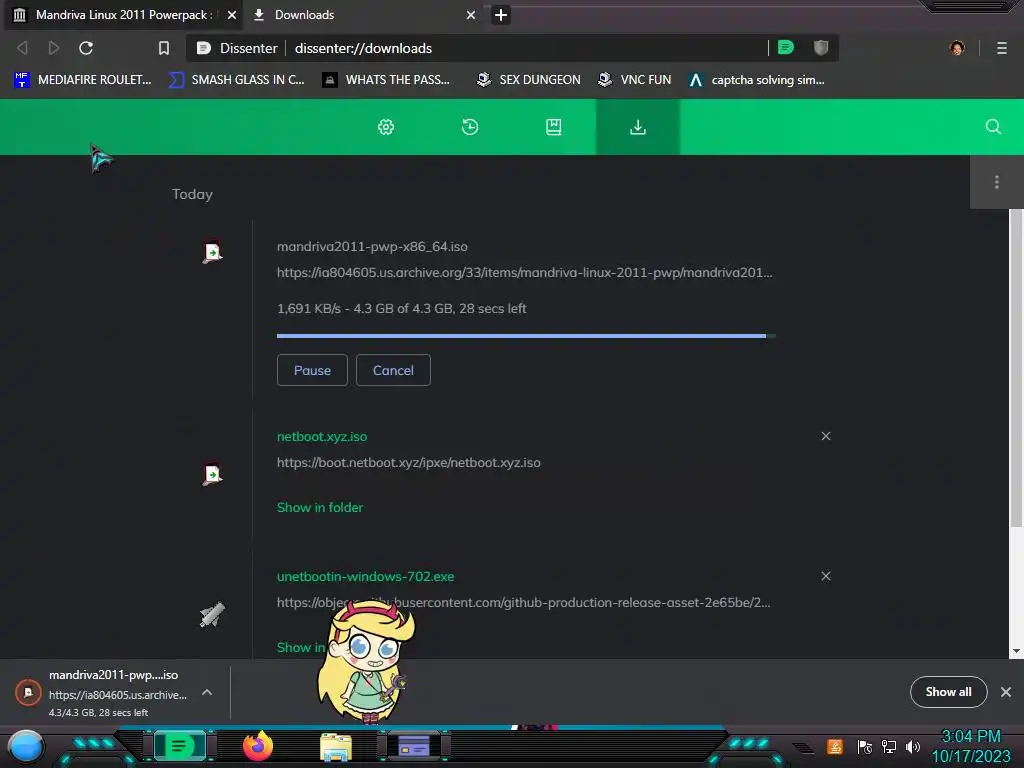This screenshot has width=1024, height=768.
Task: Show all downloads button
Action: (948, 692)
